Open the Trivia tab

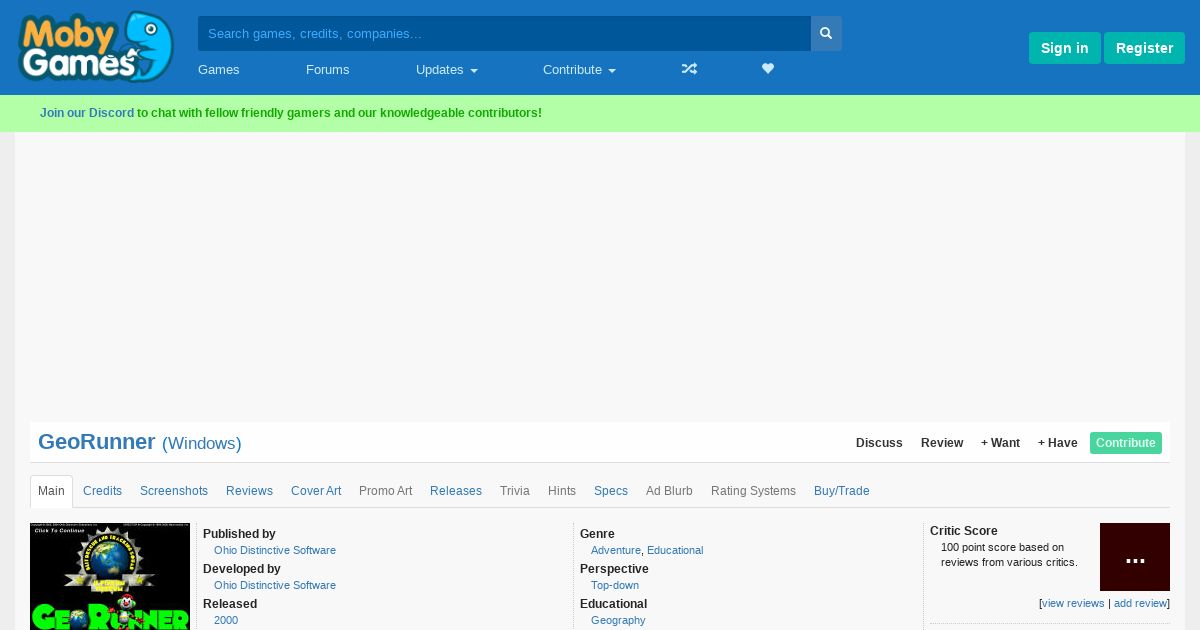pos(515,491)
